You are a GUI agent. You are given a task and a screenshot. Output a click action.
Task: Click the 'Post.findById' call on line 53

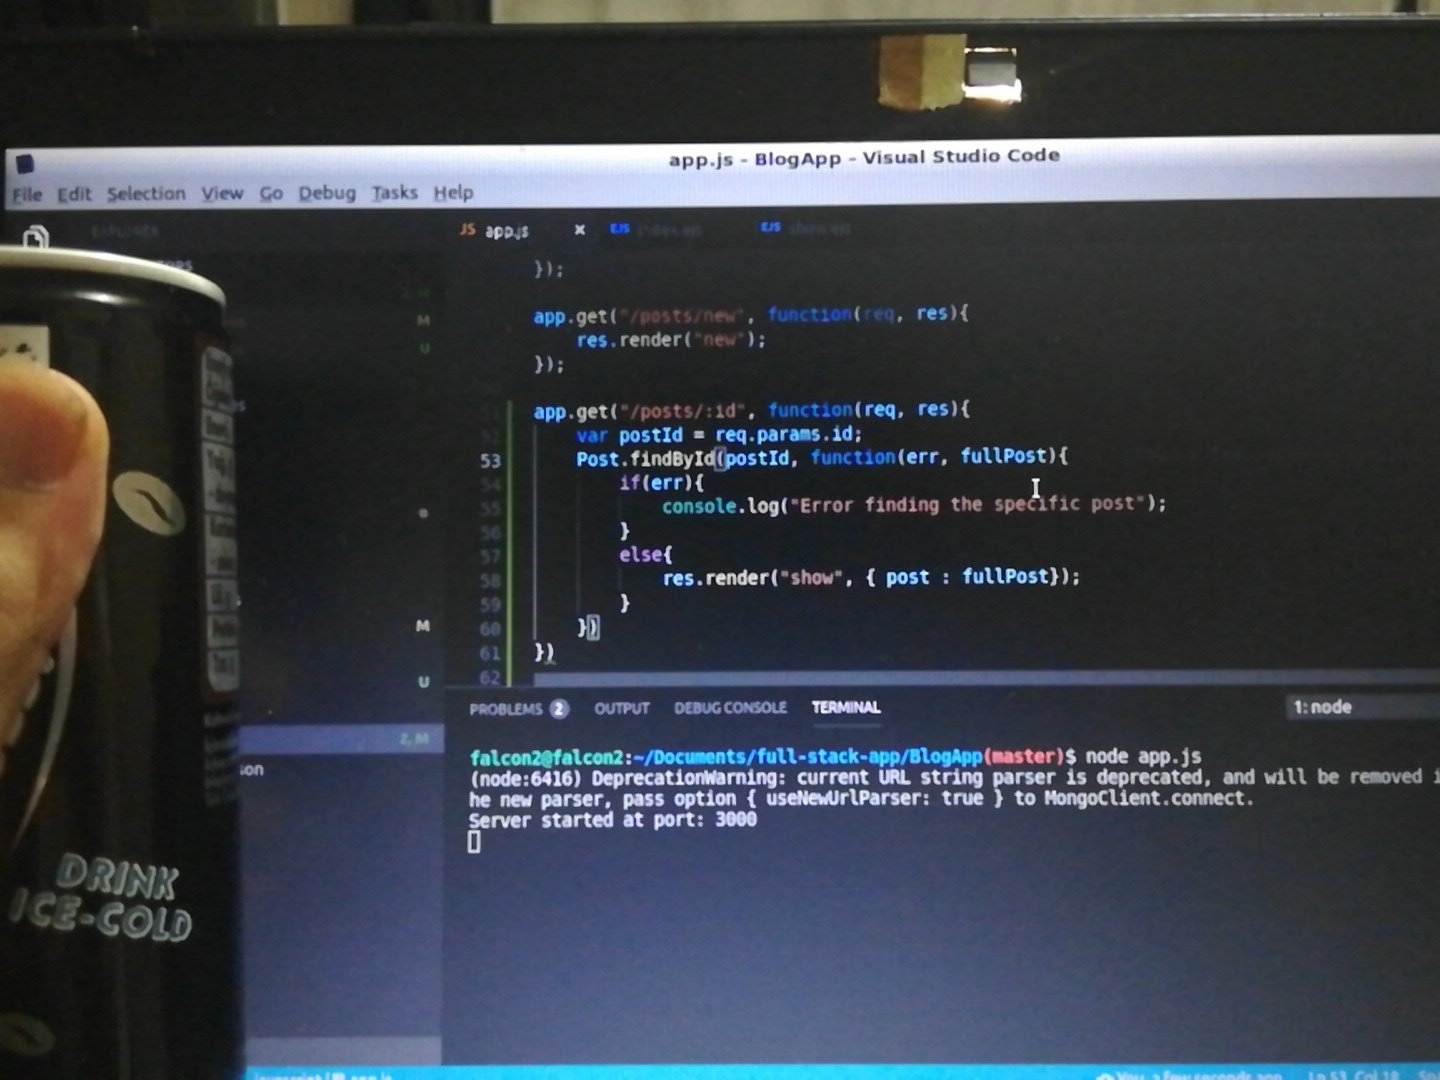tap(645, 458)
